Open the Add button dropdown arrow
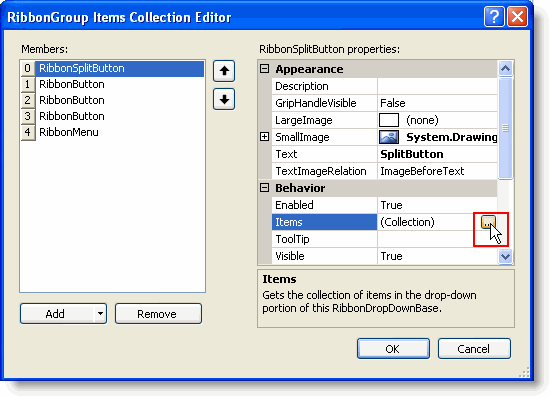 coord(100,314)
